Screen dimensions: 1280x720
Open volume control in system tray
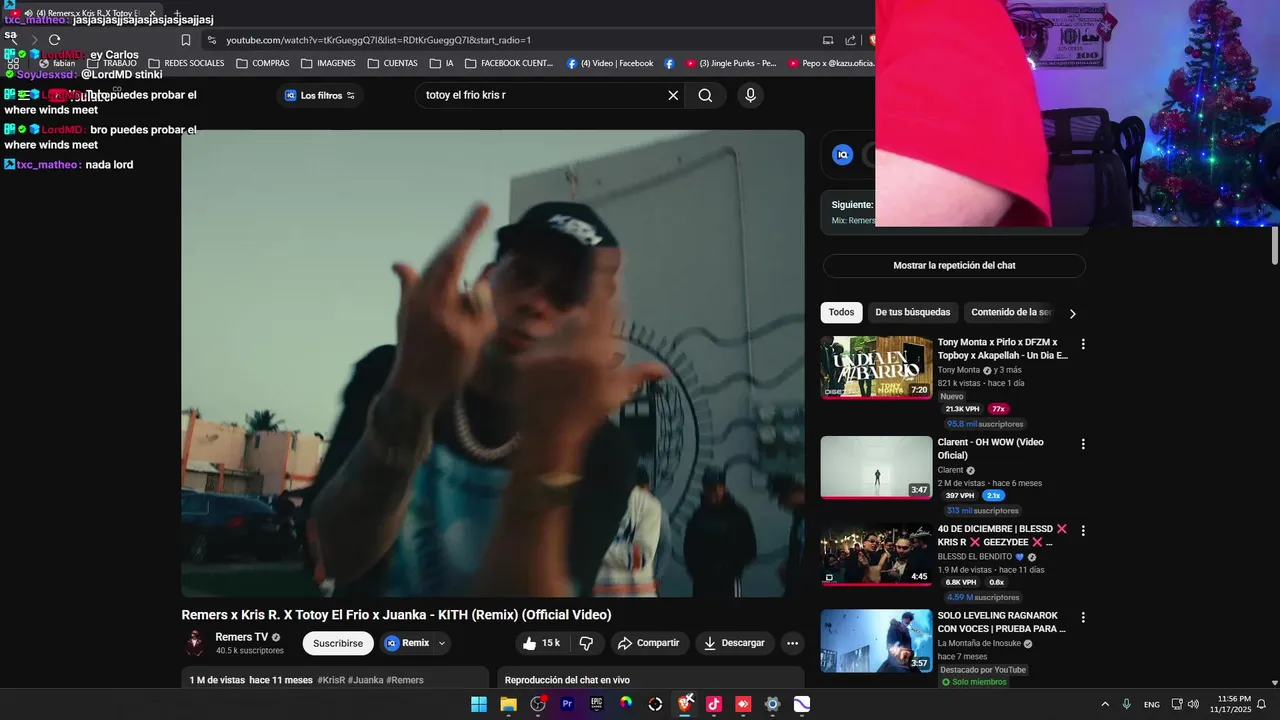1193,704
